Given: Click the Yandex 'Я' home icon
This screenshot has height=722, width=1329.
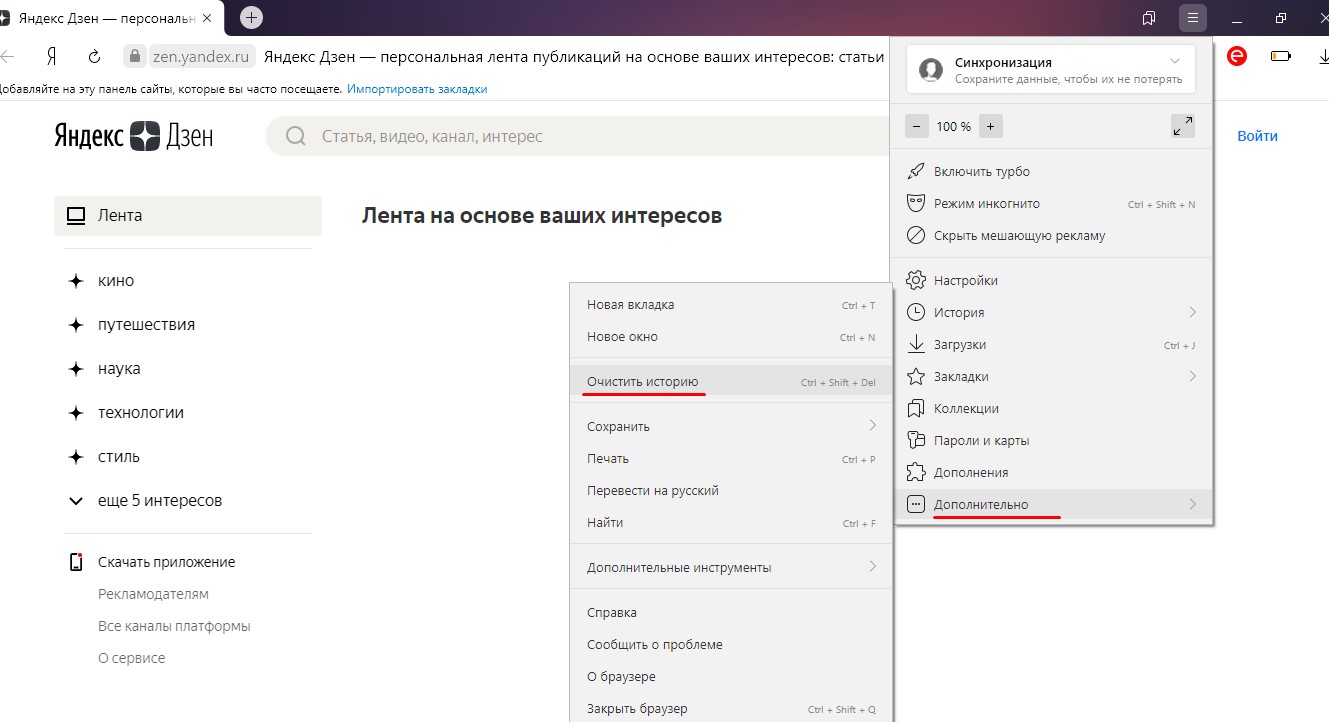Looking at the screenshot, I should 50,56.
